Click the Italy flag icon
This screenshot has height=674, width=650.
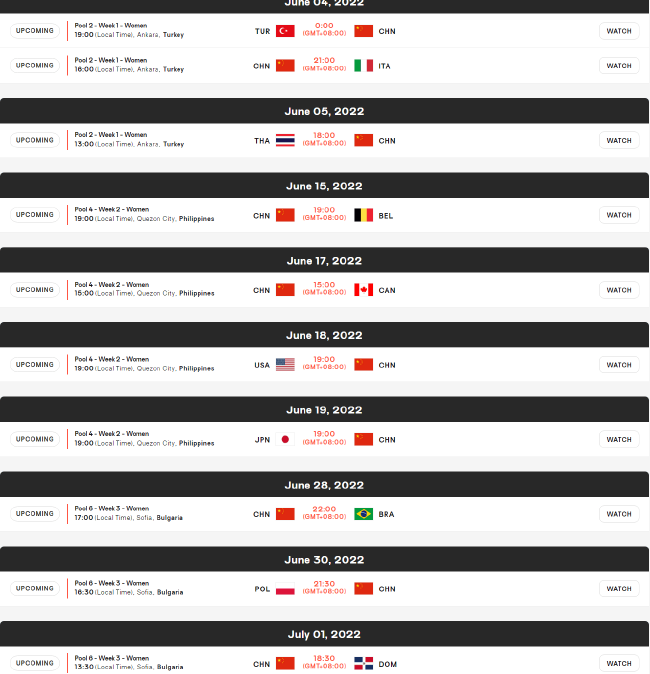click(363, 66)
